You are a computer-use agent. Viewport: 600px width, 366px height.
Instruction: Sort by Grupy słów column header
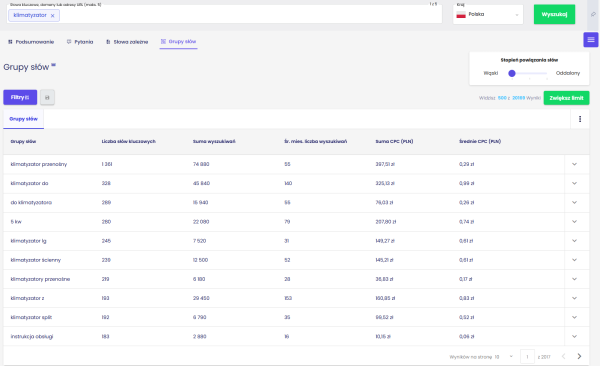coord(23,141)
